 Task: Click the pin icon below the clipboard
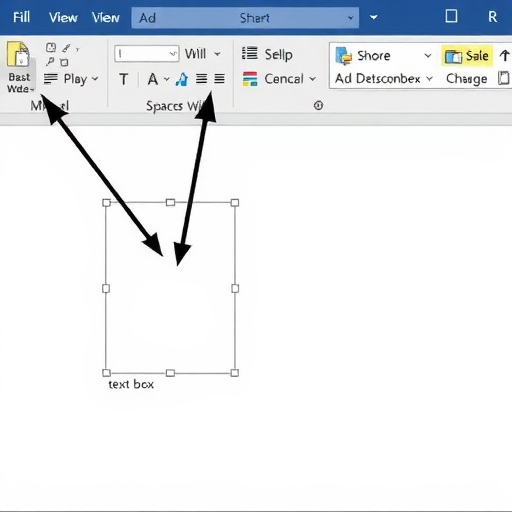pos(50,62)
